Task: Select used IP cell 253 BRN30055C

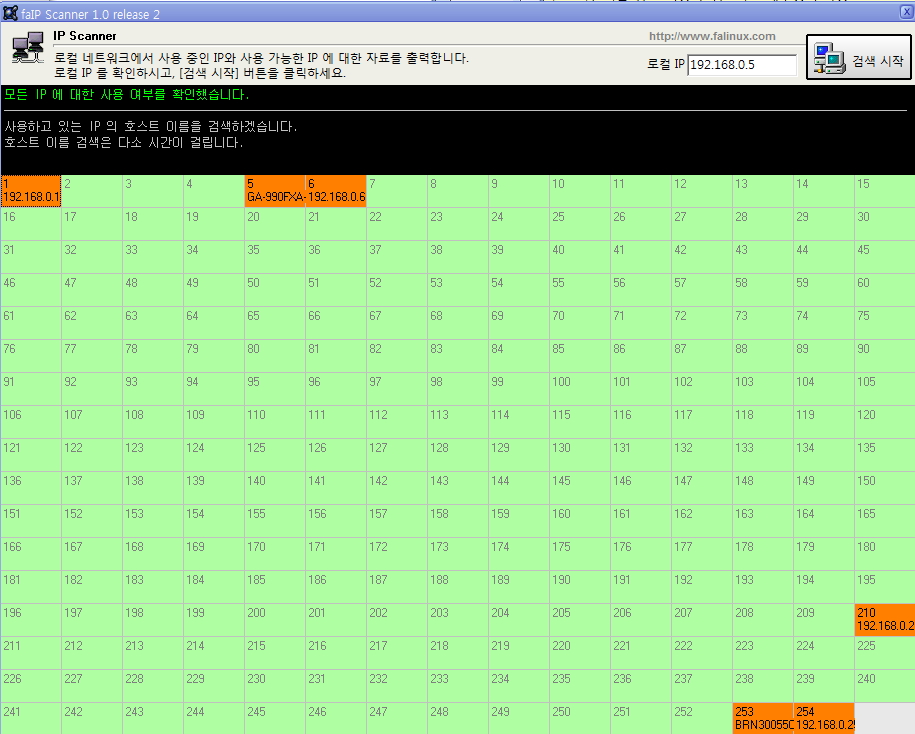Action: tap(763, 719)
